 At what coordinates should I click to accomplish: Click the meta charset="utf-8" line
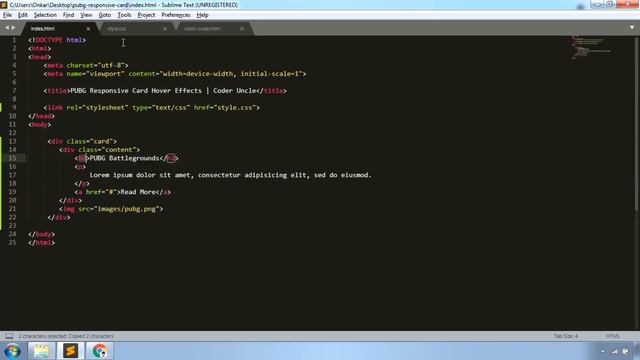pyautogui.click(x=86, y=65)
